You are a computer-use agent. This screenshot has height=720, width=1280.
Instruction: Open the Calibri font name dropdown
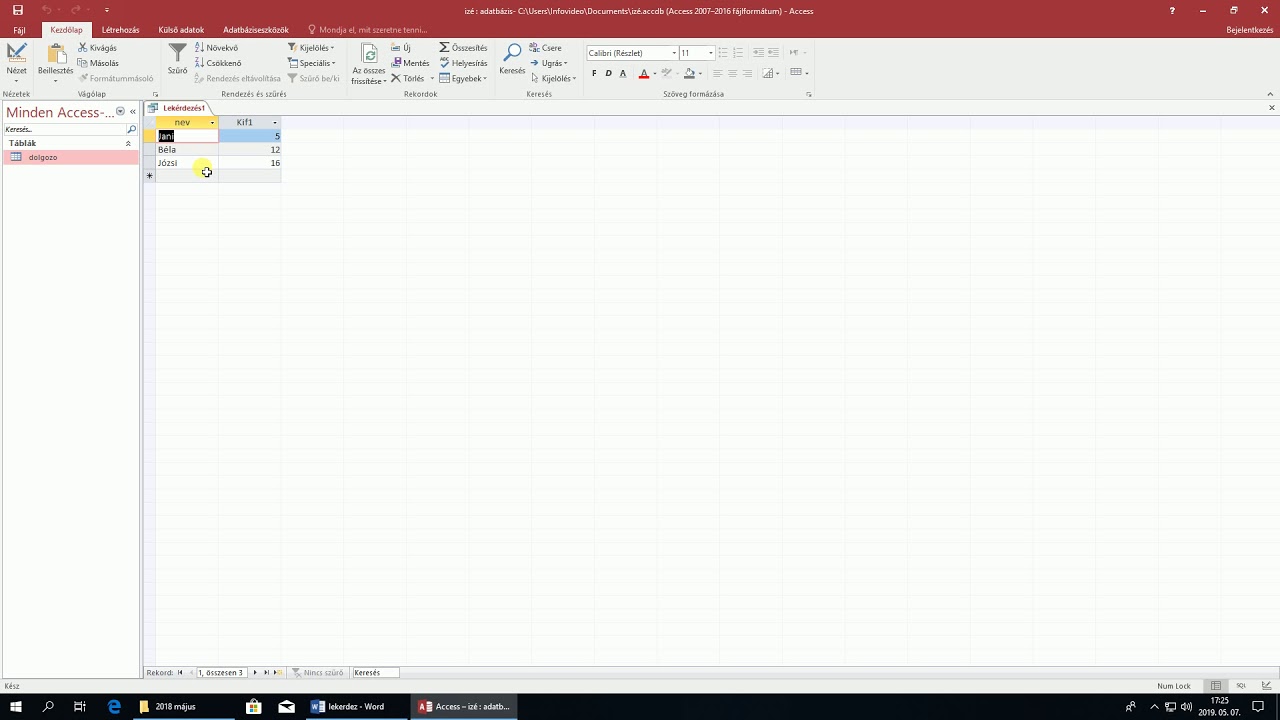click(674, 53)
